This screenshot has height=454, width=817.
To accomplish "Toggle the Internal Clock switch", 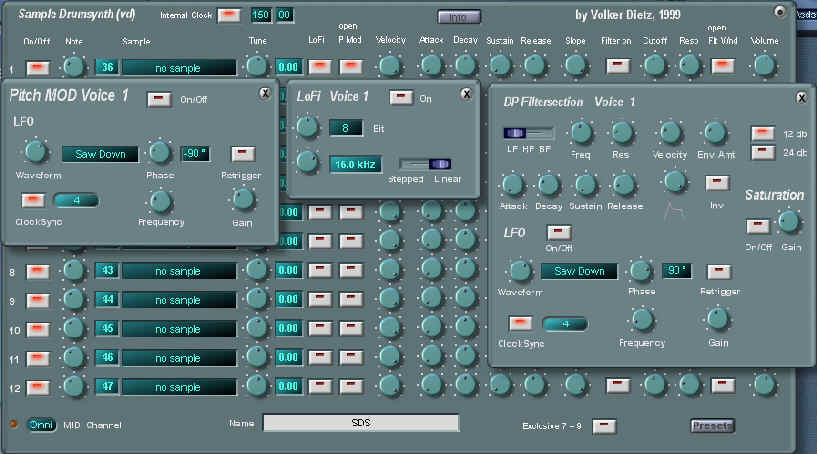I will tap(229, 15).
